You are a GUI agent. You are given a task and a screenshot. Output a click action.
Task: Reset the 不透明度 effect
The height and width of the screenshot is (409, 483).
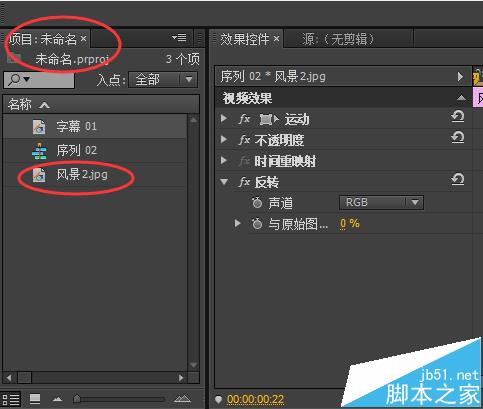click(458, 137)
